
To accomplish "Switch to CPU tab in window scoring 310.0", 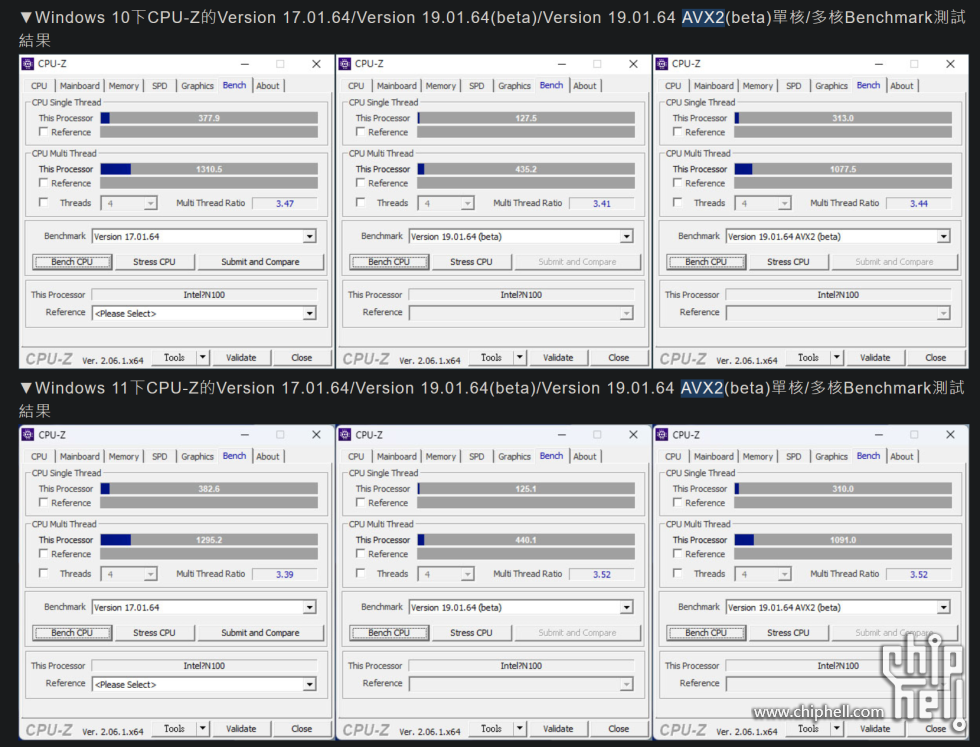I will click(673, 456).
